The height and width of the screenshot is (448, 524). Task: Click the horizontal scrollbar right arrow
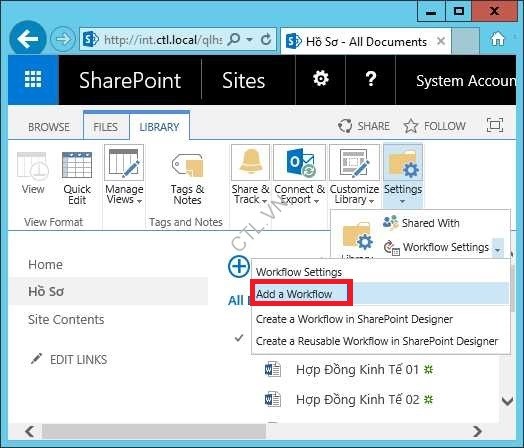click(x=477, y=431)
